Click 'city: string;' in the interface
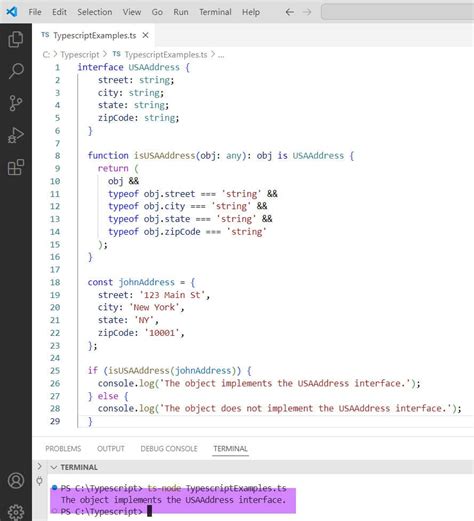Screen dimensions: 474x521 131,93
